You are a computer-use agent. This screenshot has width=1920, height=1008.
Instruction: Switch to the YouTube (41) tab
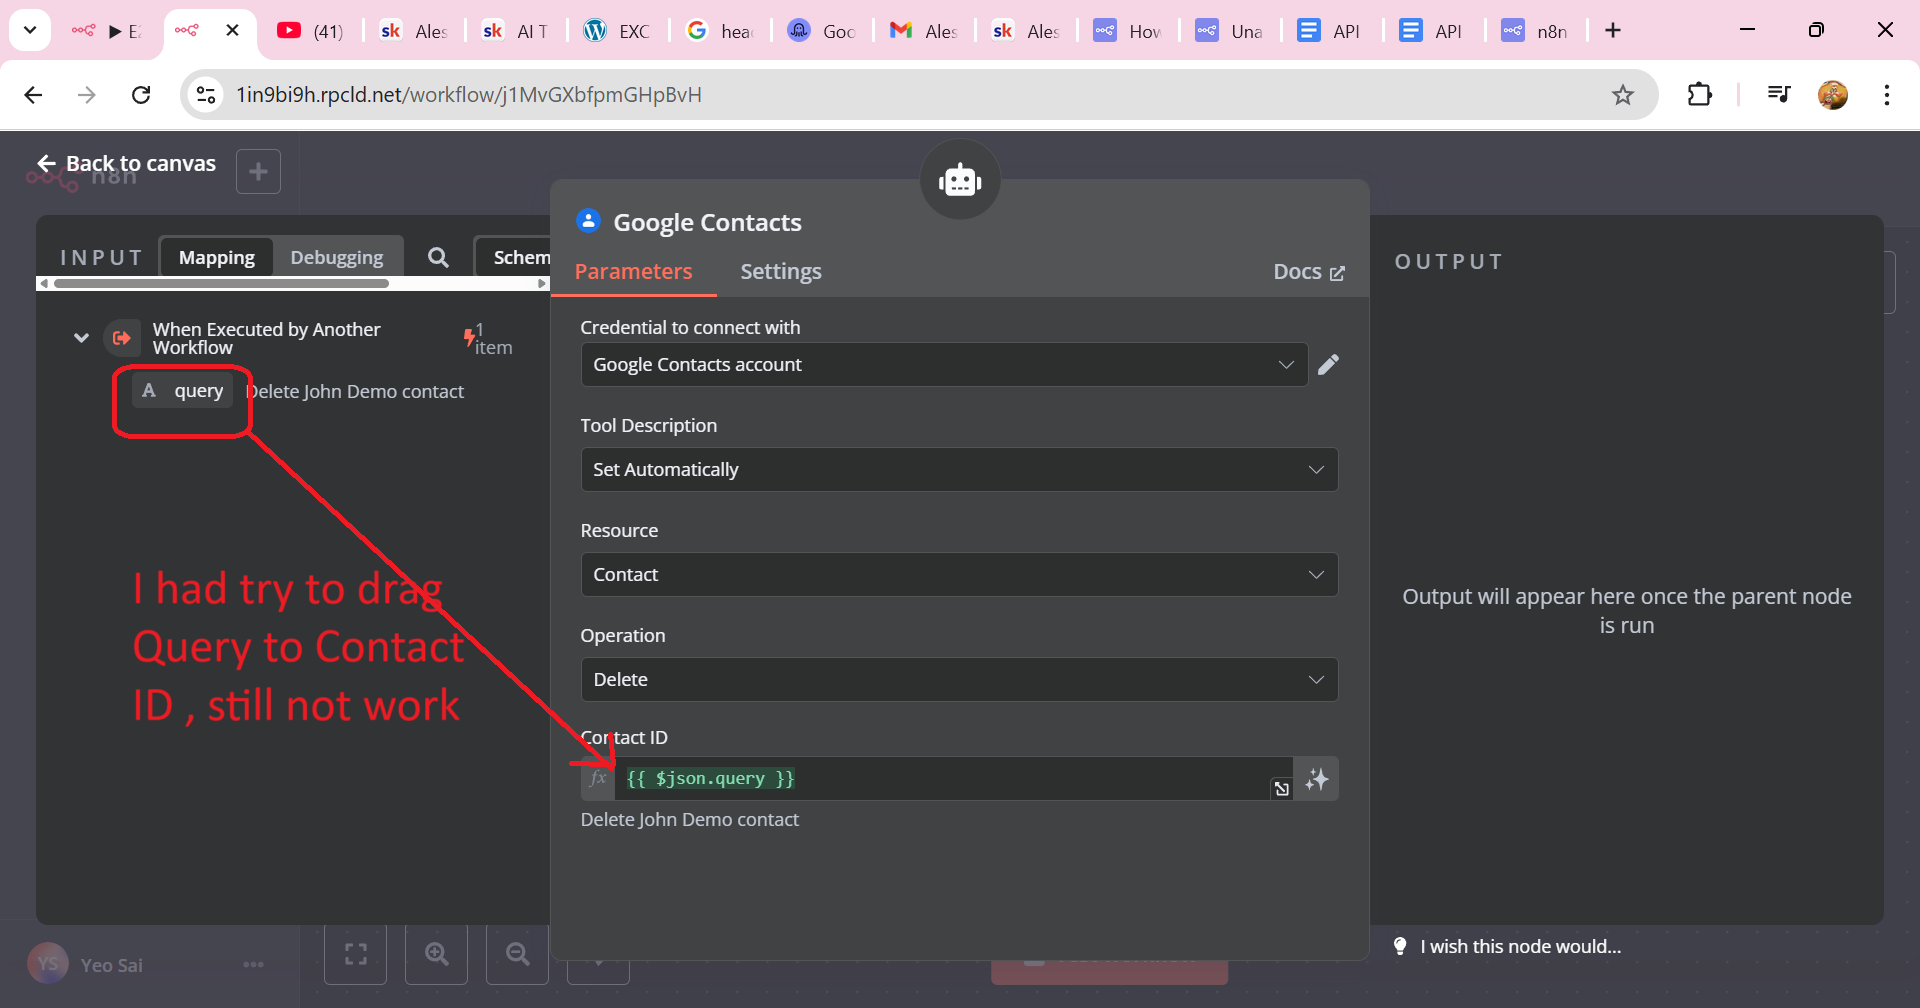click(x=309, y=31)
